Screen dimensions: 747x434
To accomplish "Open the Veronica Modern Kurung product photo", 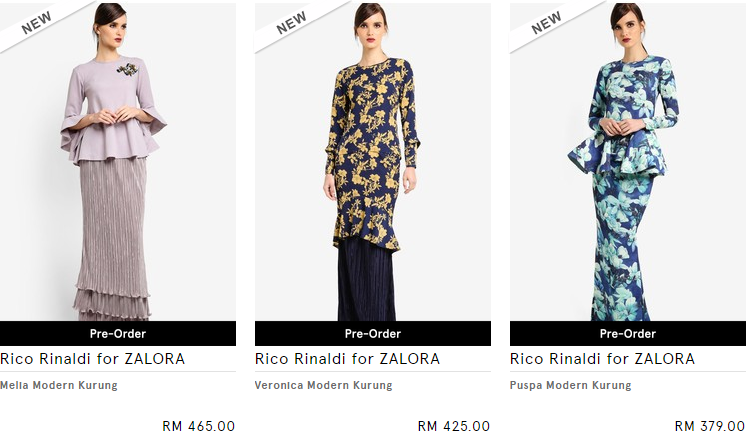I will [373, 162].
